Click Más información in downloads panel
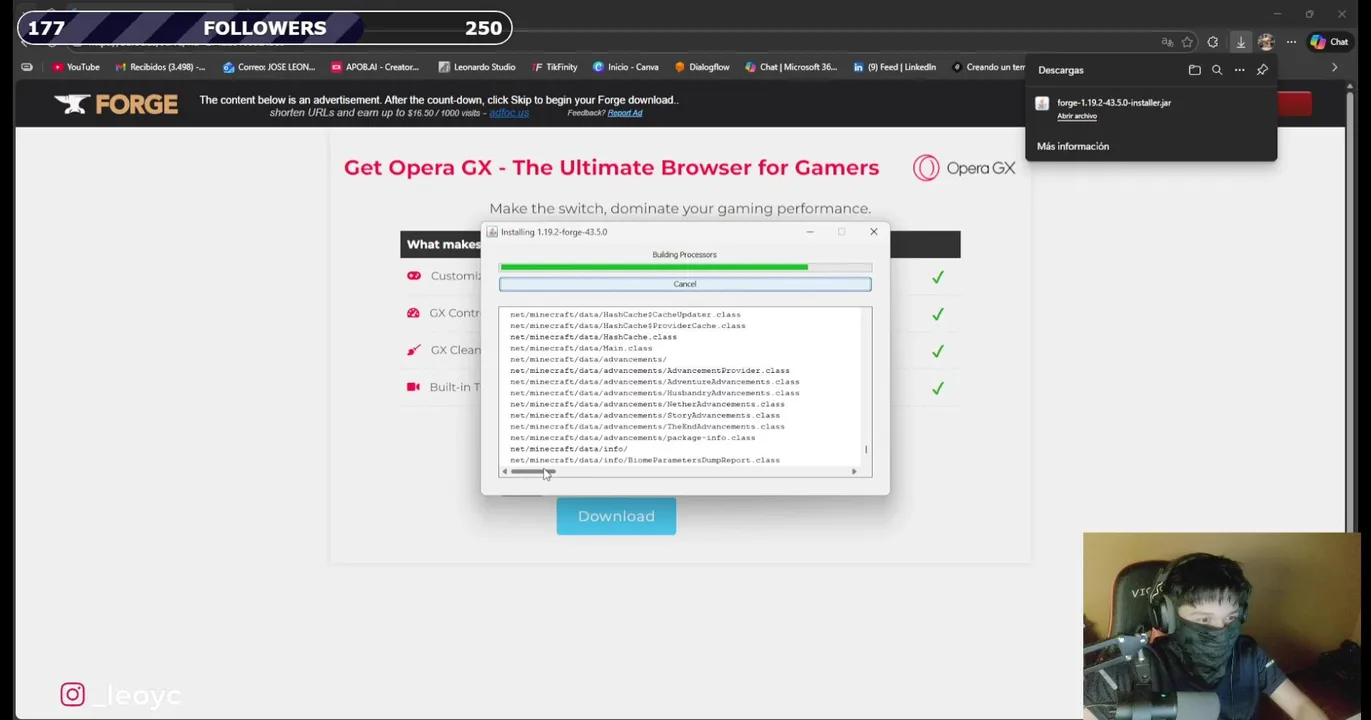Screen dimensions: 1371x720 1072,146
